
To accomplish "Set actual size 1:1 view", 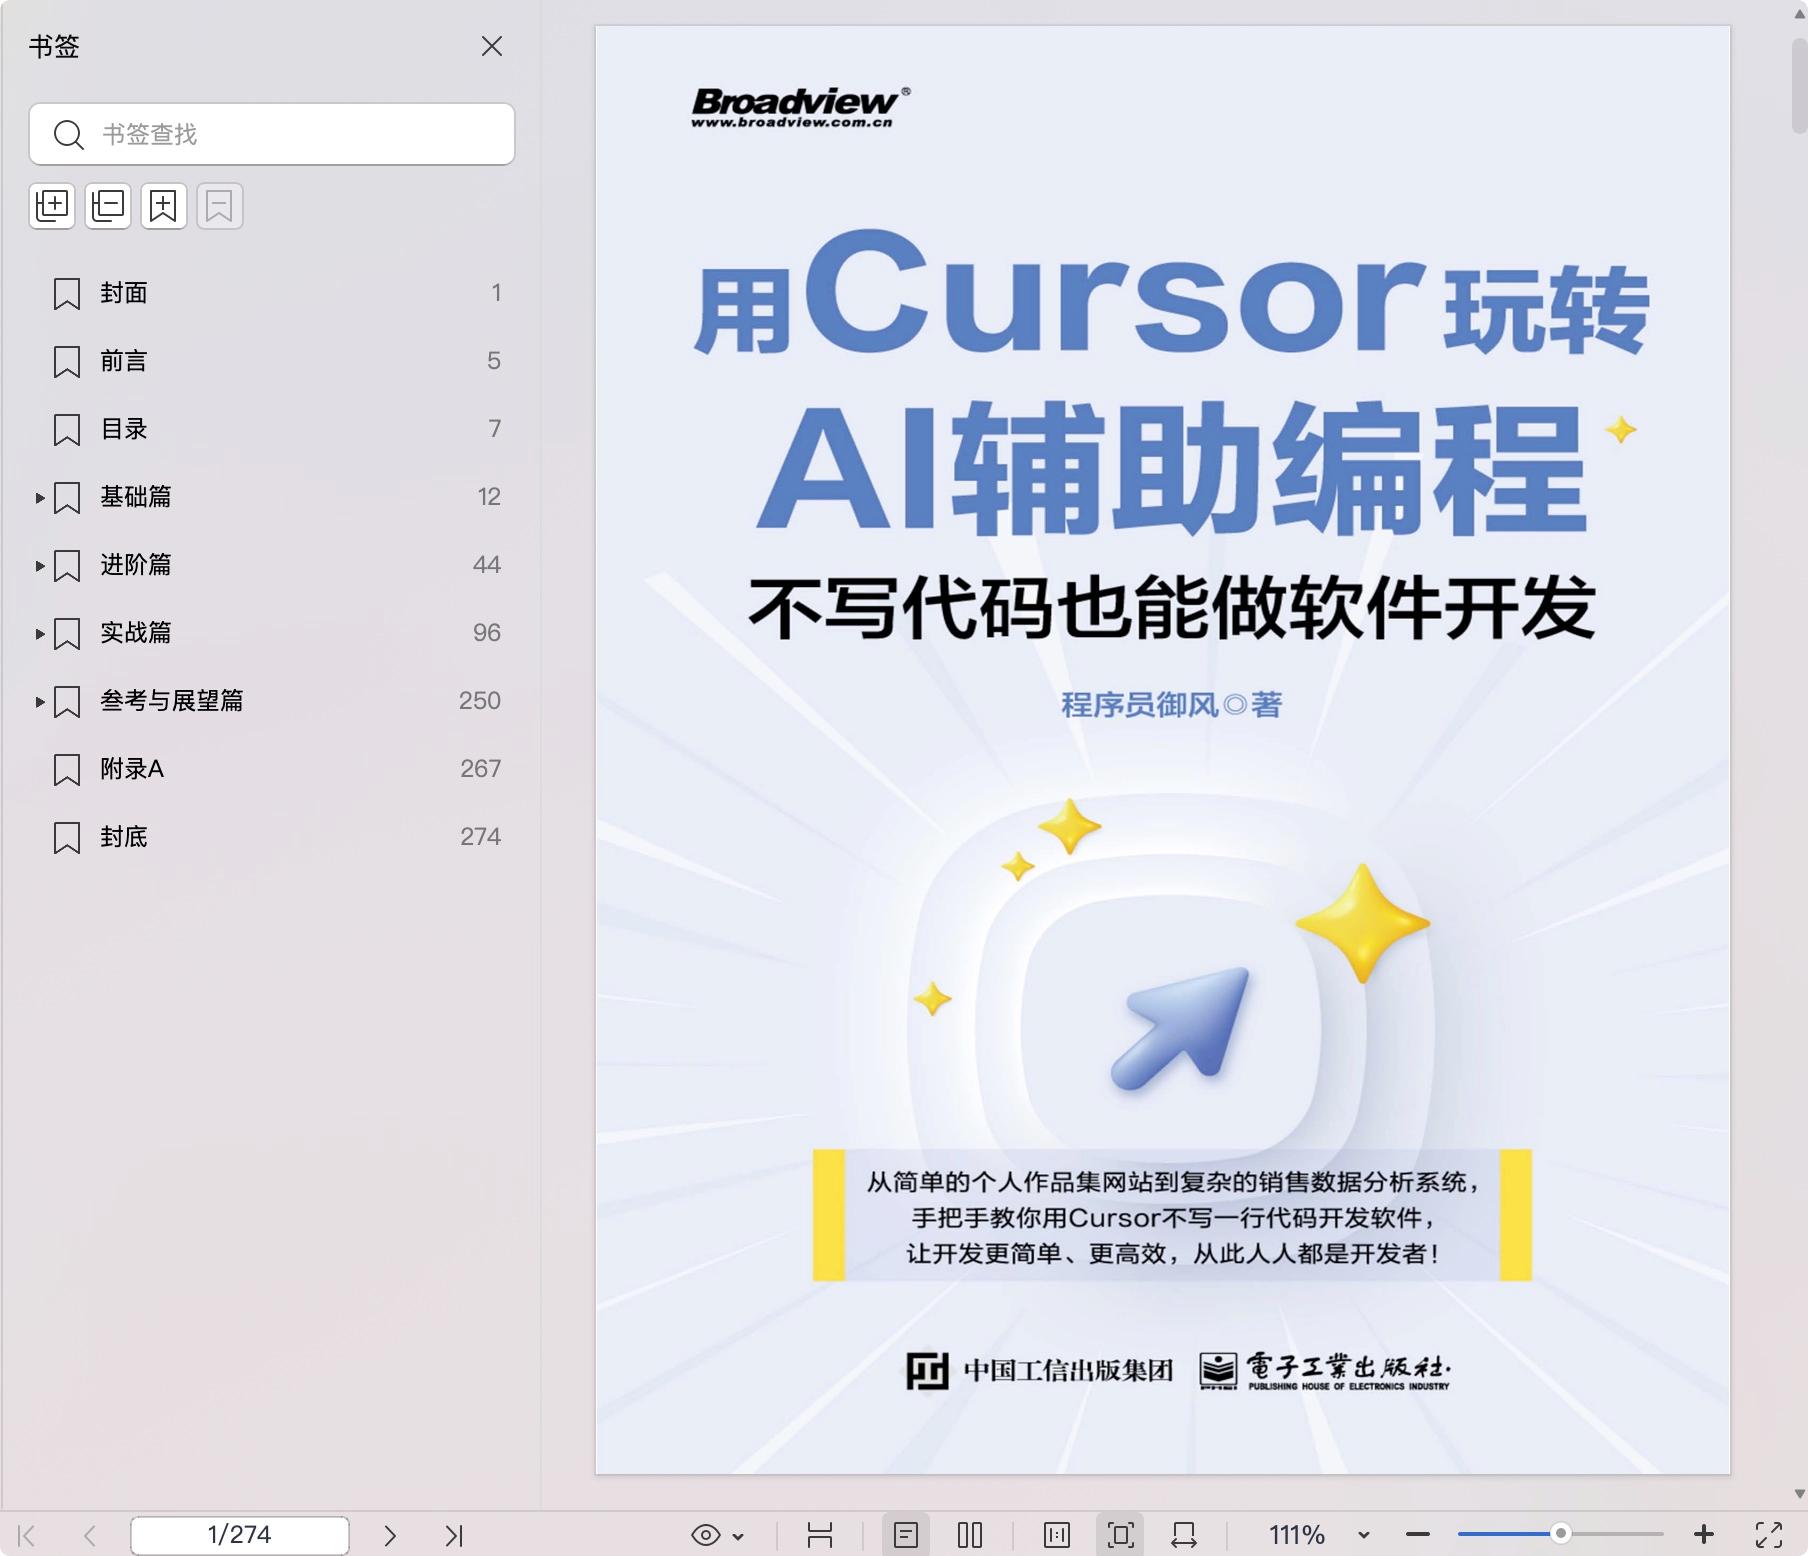I will click(x=1057, y=1535).
